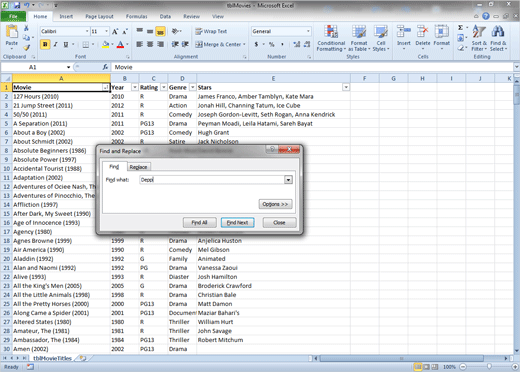Apply red Font Color swatch
The image size is (520, 372).
point(120,44)
